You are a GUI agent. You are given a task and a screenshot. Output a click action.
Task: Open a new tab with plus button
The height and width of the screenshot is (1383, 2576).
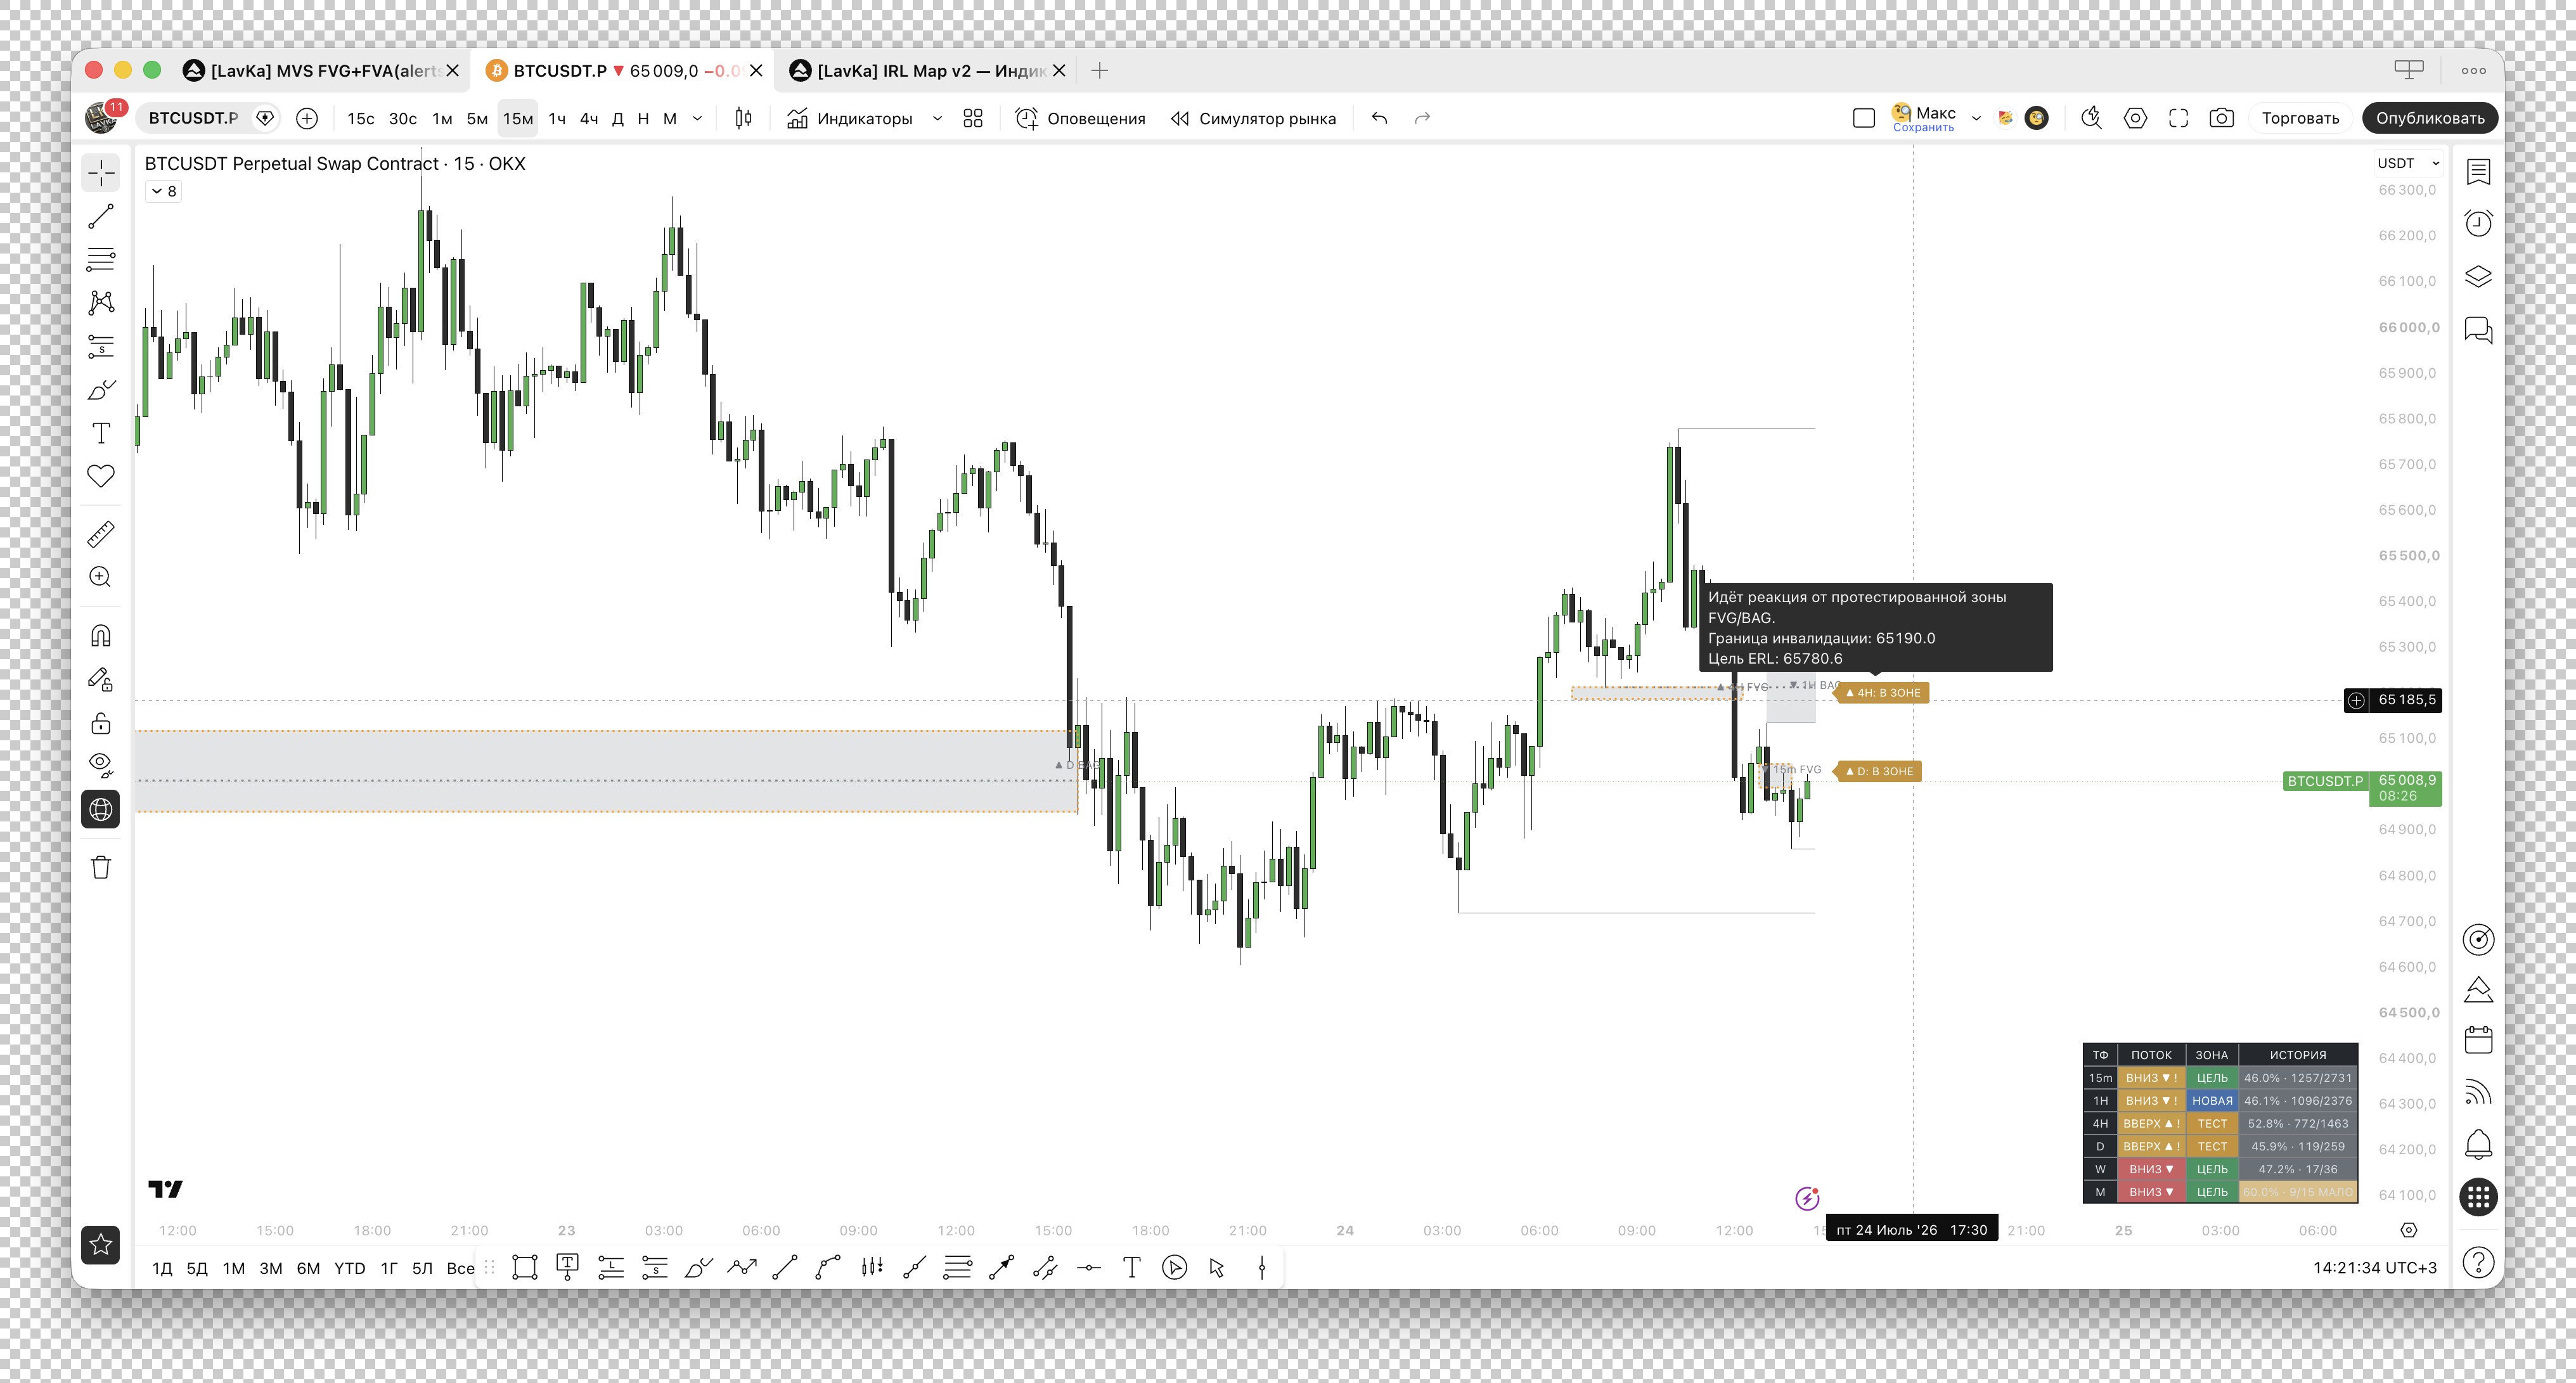tap(1099, 70)
